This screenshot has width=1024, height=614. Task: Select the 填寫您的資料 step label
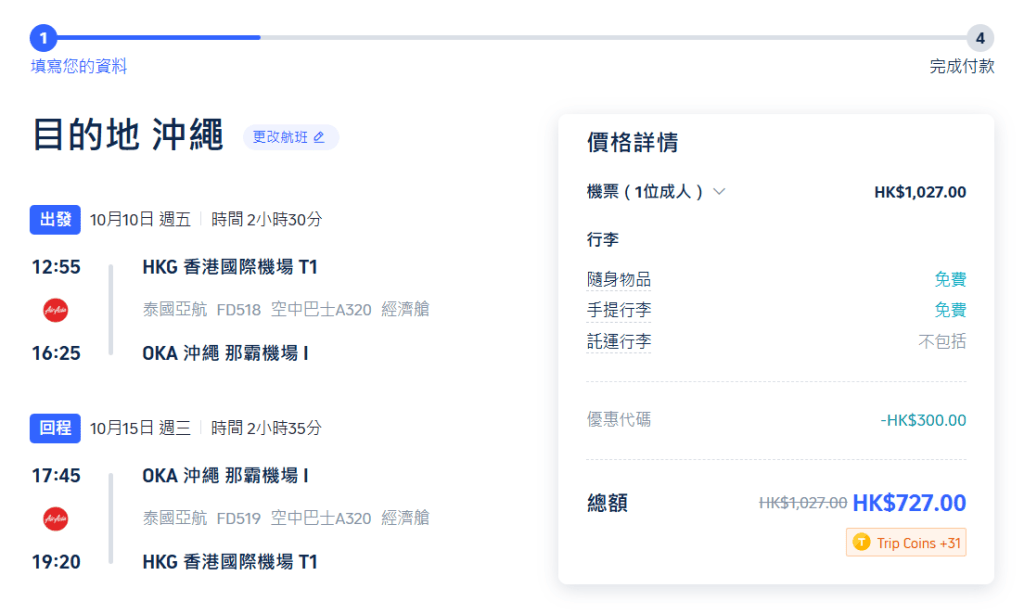tap(79, 67)
